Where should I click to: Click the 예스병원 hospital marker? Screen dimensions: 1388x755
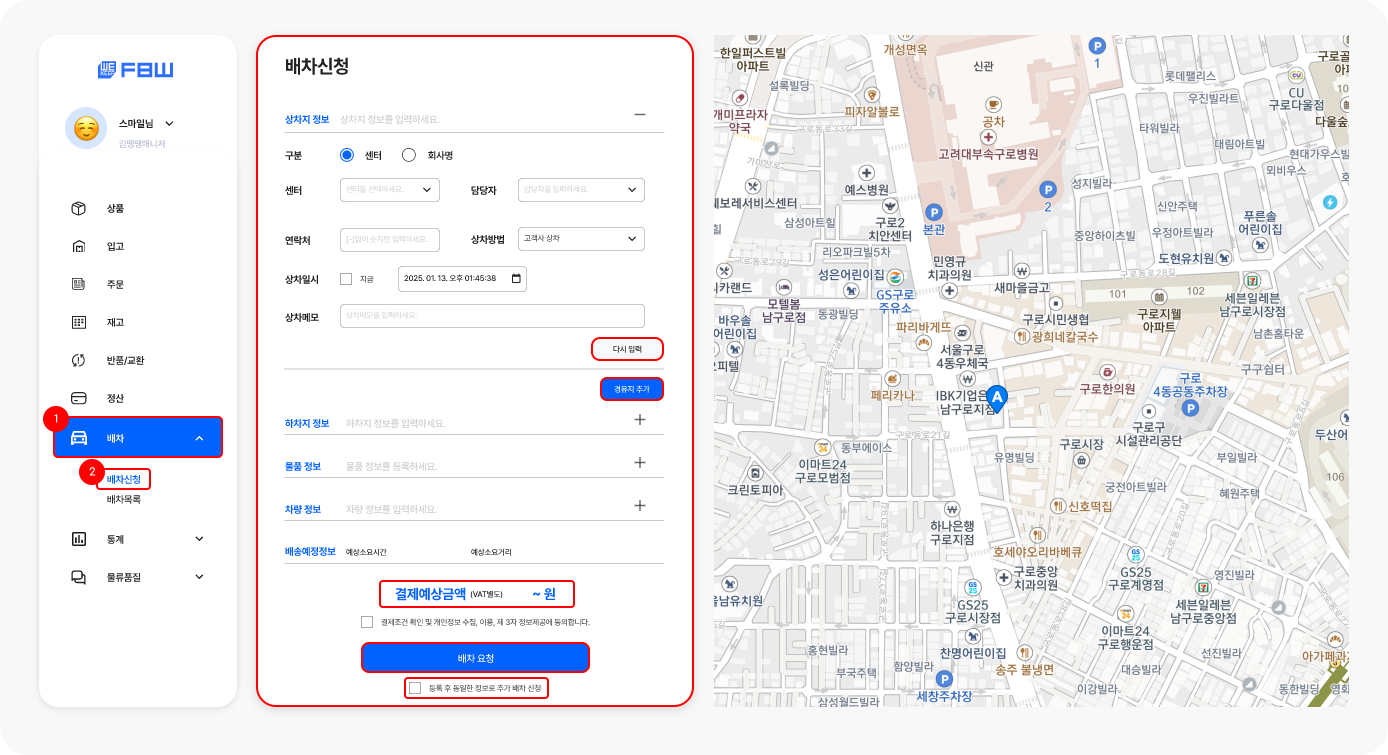click(866, 172)
